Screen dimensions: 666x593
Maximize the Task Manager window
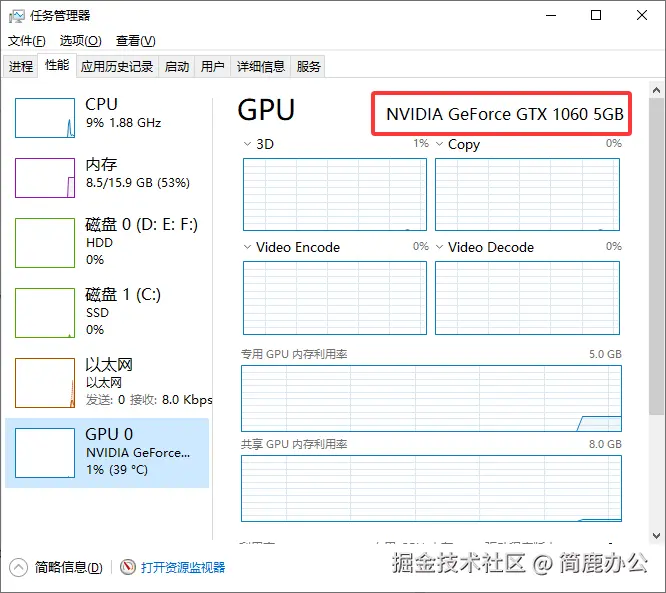(x=596, y=15)
